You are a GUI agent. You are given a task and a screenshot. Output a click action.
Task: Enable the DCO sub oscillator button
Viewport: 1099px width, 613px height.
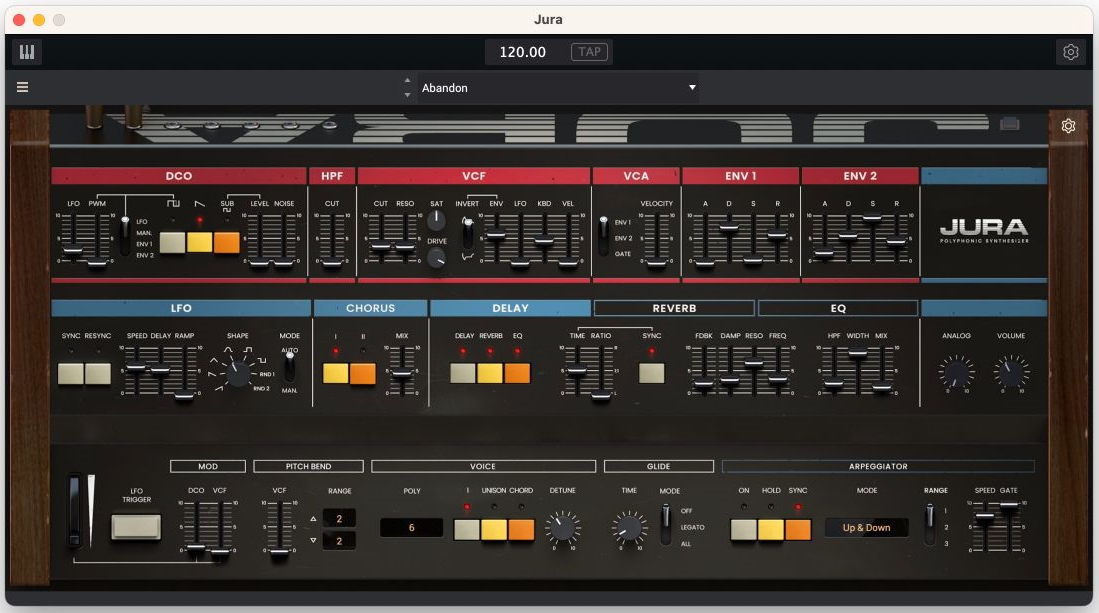click(x=226, y=243)
